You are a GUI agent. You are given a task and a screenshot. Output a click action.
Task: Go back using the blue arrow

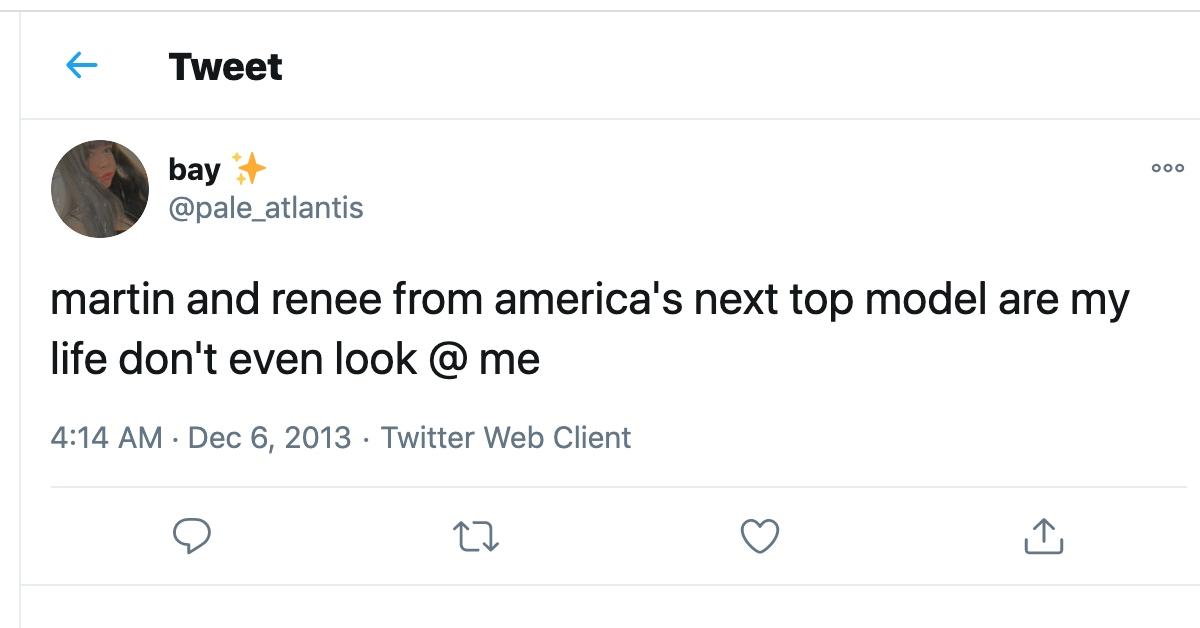pos(81,67)
